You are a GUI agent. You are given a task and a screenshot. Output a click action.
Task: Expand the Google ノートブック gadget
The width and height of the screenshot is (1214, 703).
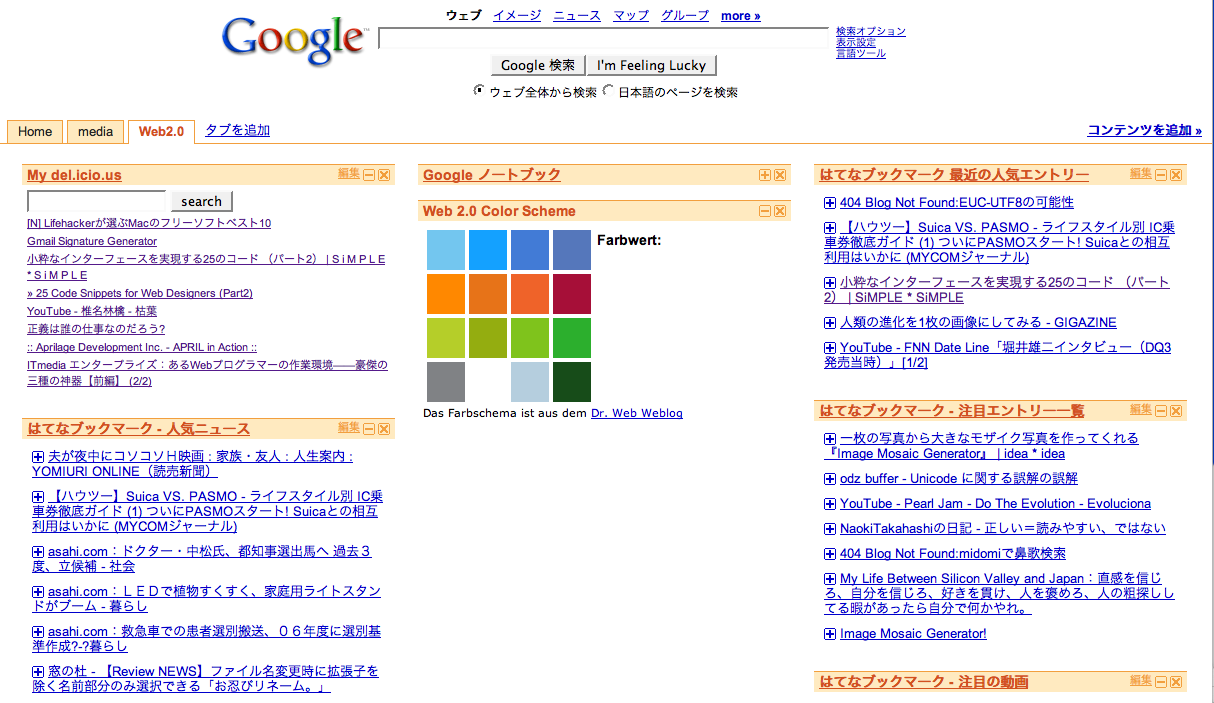[x=765, y=175]
